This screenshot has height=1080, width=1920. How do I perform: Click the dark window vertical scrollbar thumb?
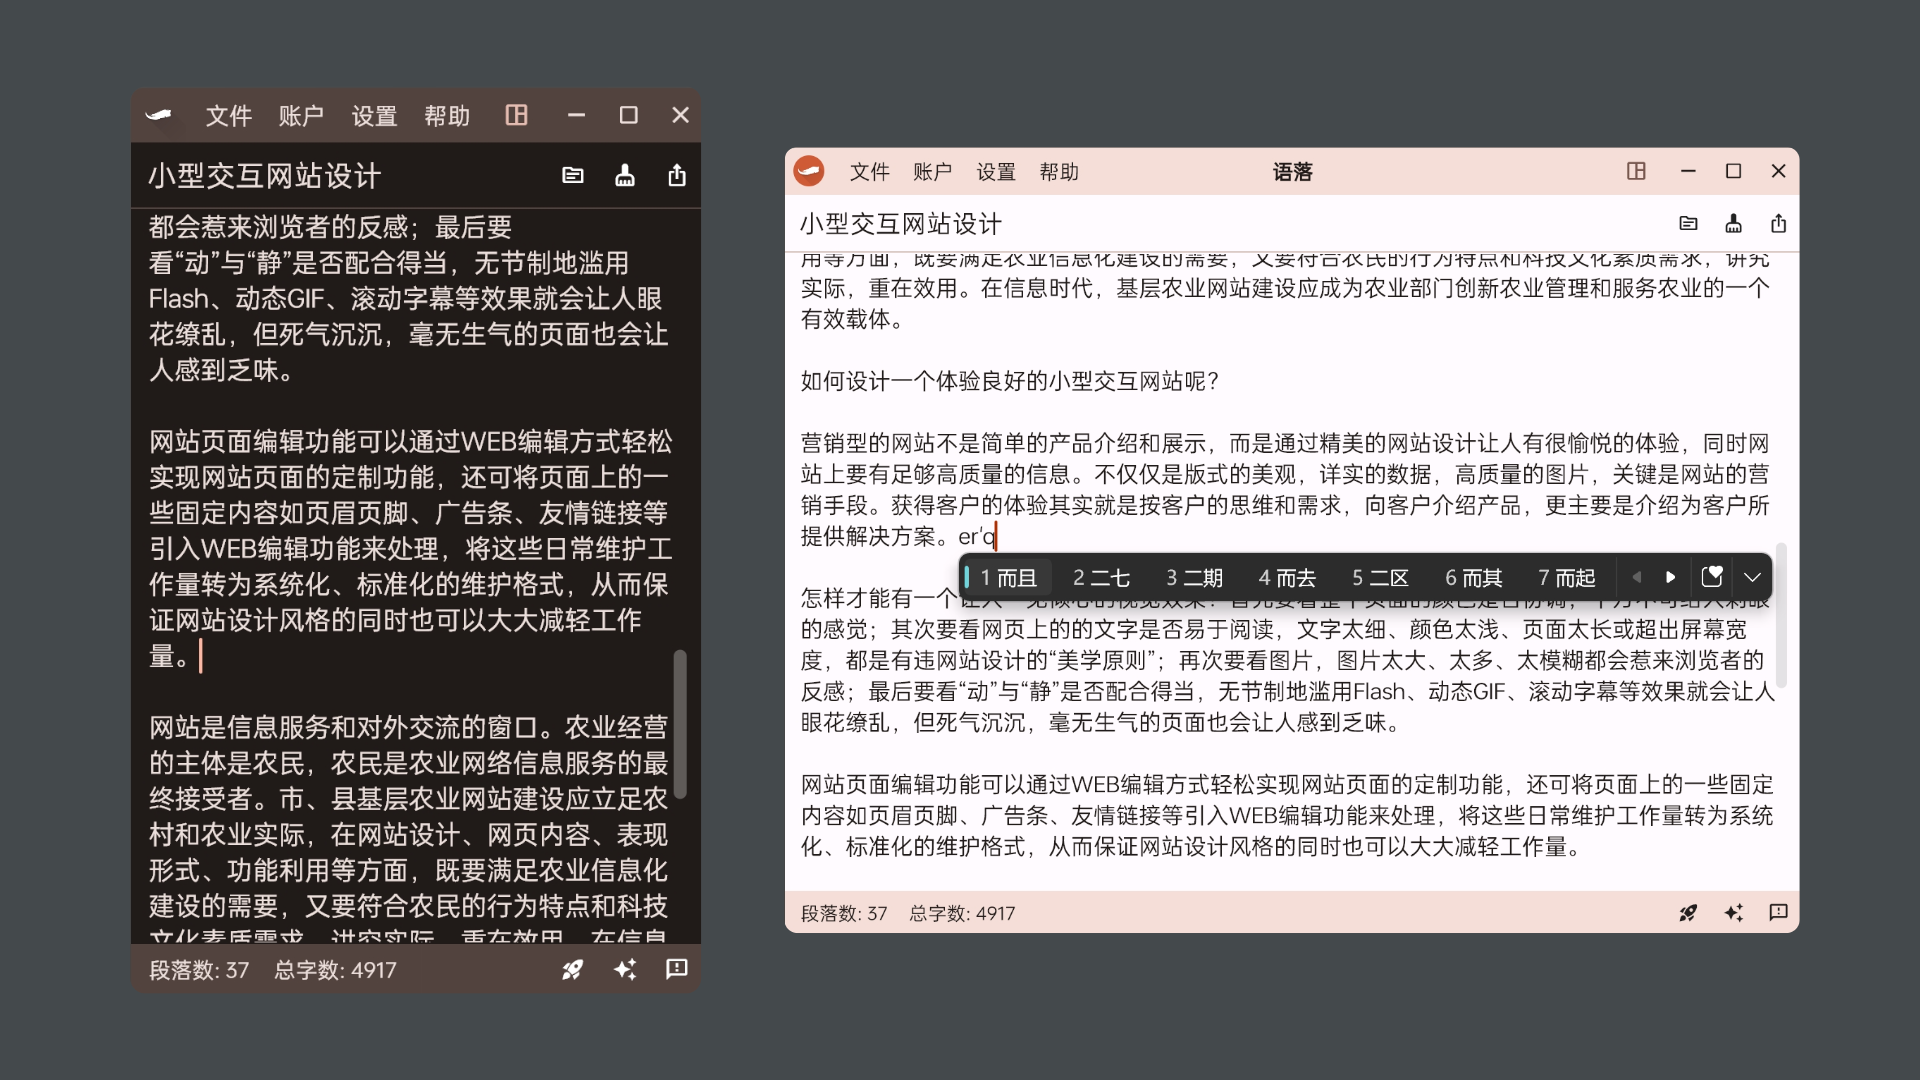tap(680, 724)
